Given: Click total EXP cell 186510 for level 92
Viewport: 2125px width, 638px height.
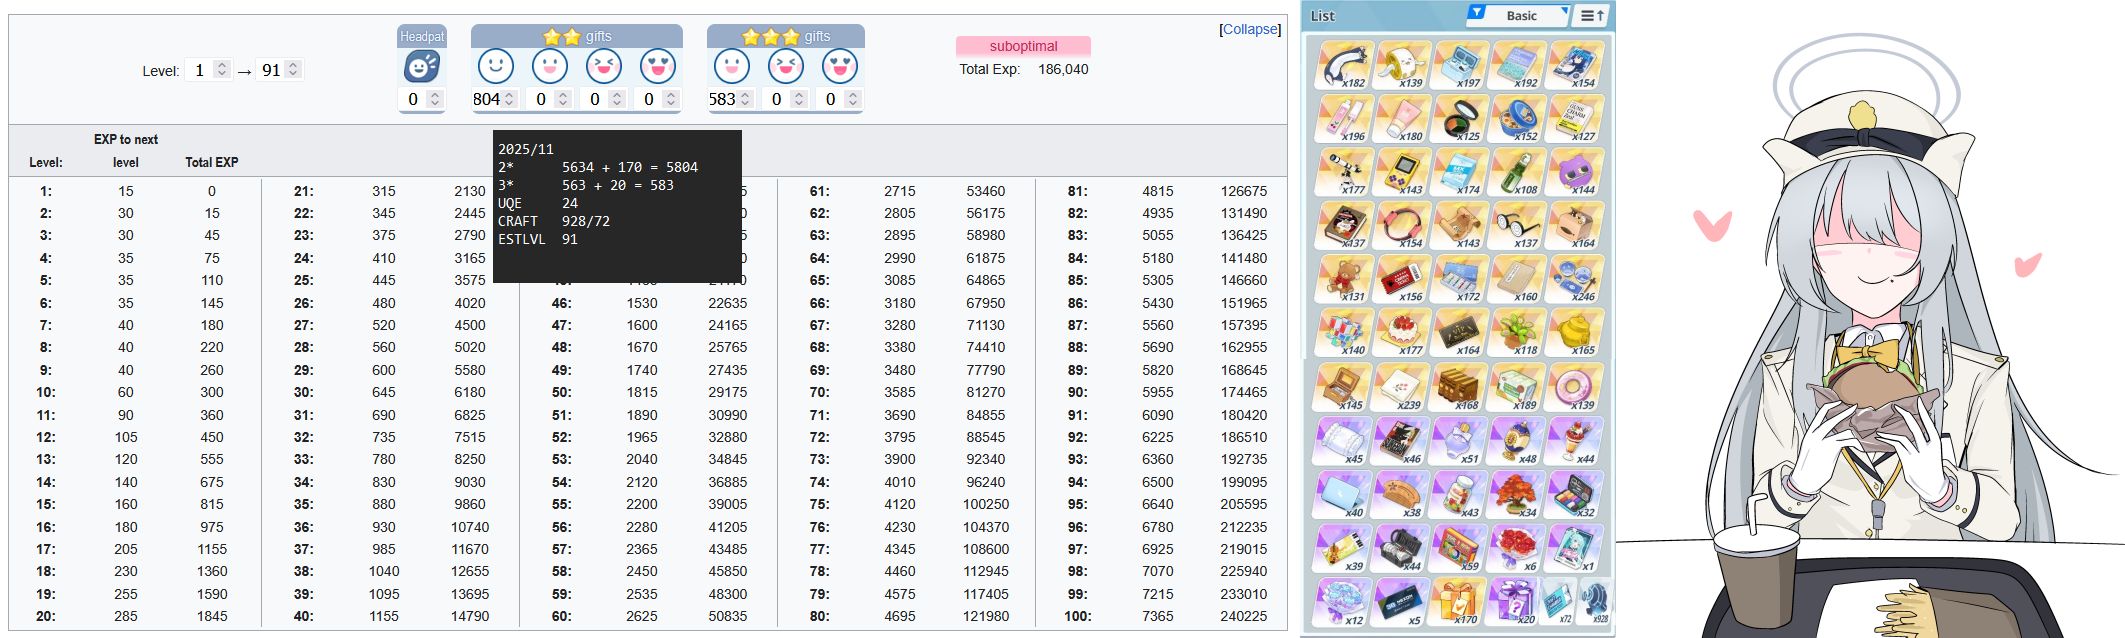Looking at the screenshot, I should [1244, 437].
